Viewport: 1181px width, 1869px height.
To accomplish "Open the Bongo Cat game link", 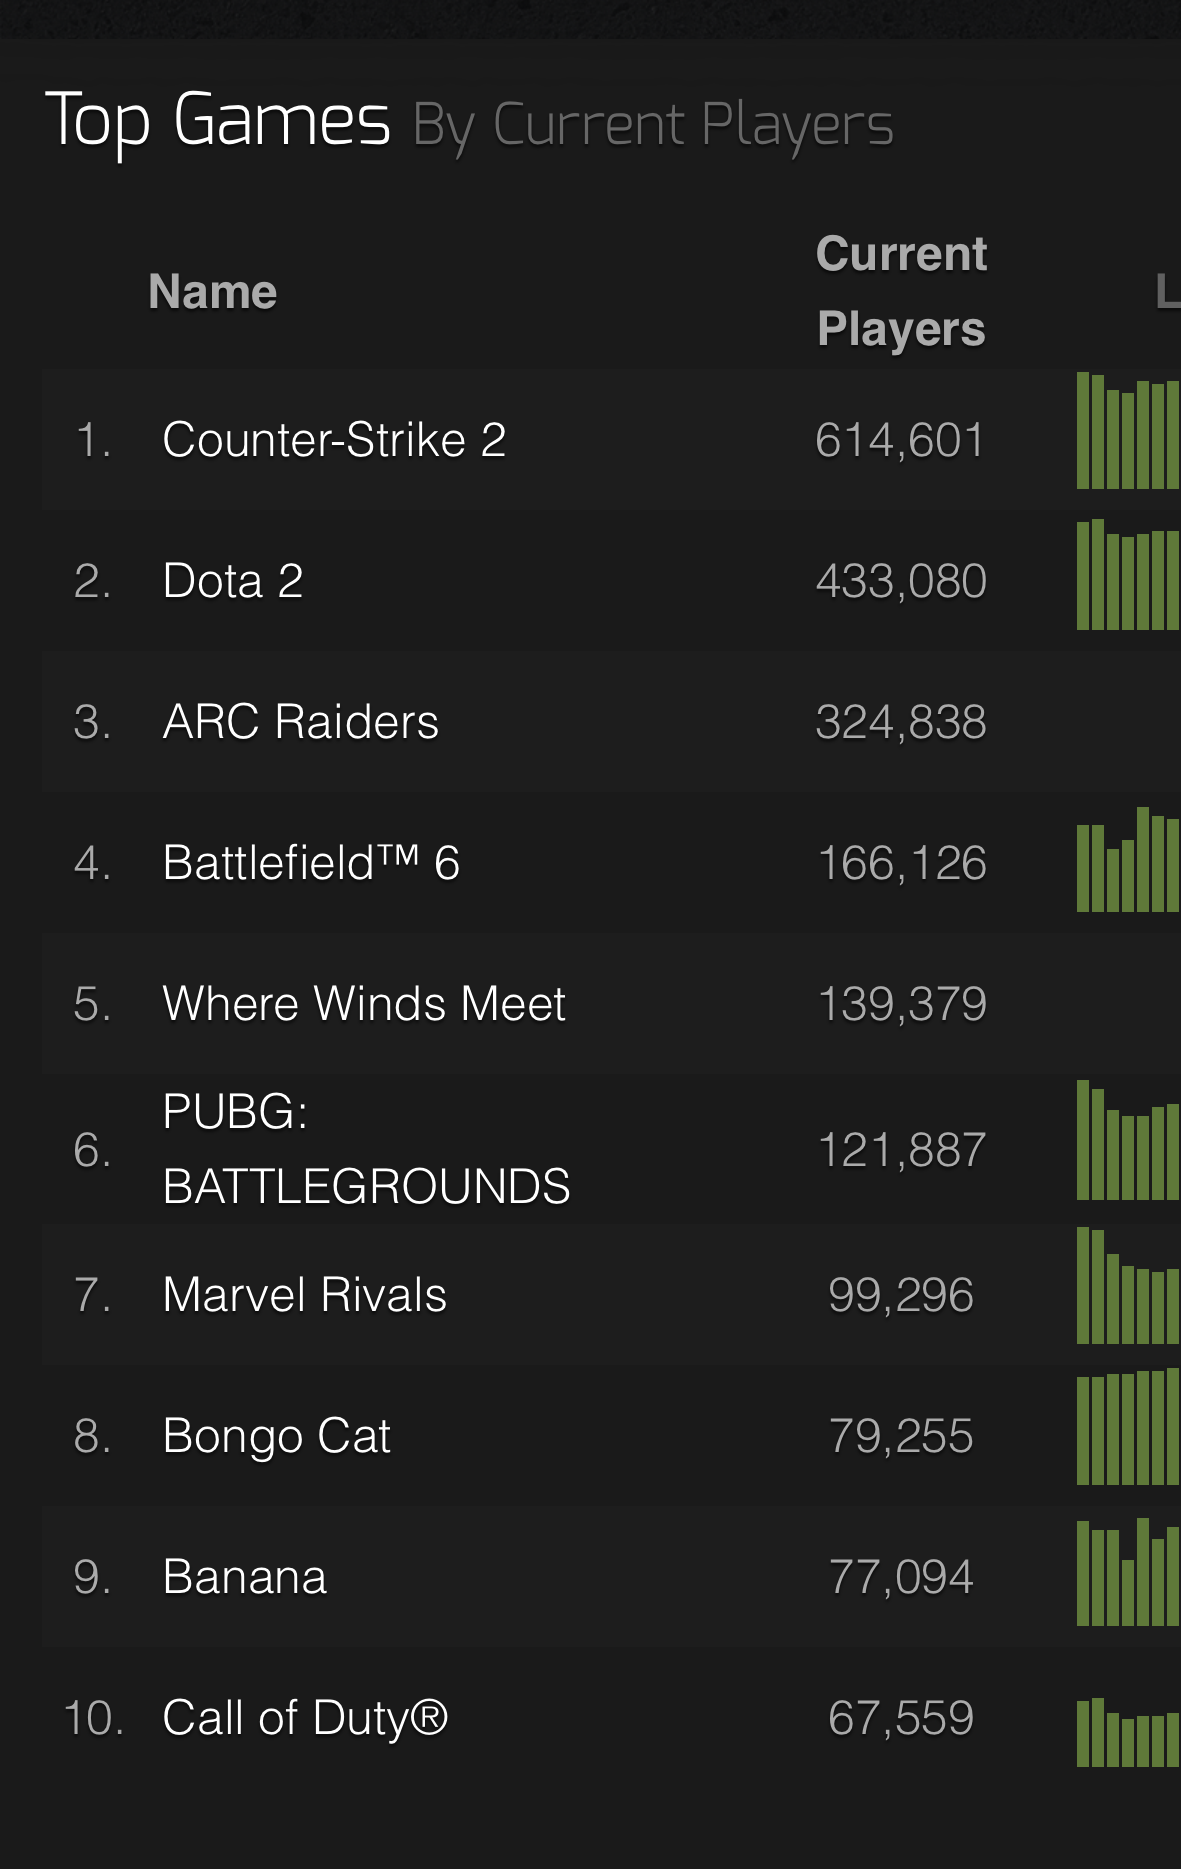I will 276,1436.
